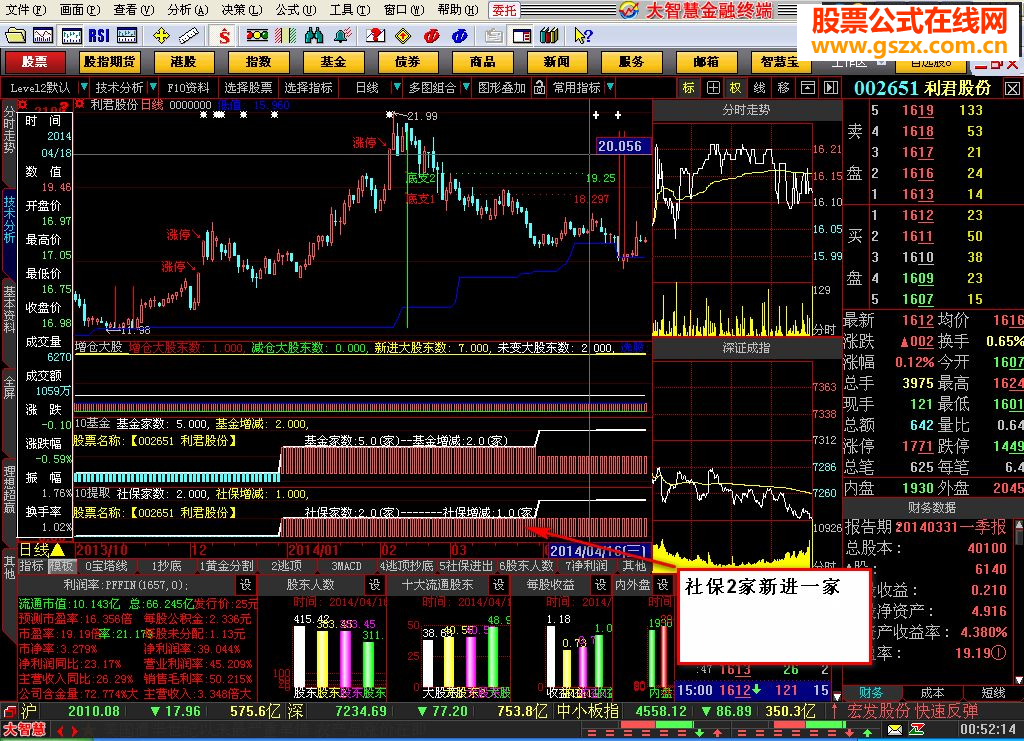This screenshot has width=1024, height=741.
Task: Click the red 股票 category button
Action: [35, 61]
